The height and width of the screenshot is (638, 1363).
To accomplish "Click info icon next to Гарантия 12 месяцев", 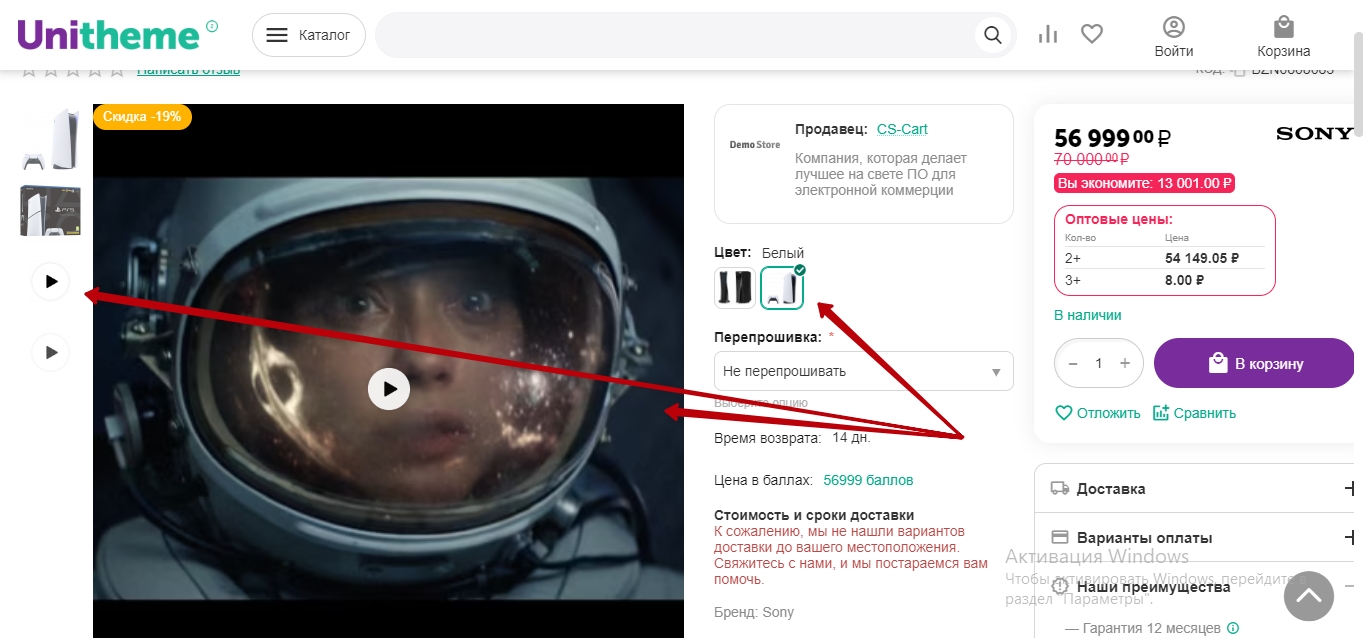I will click(x=1233, y=628).
